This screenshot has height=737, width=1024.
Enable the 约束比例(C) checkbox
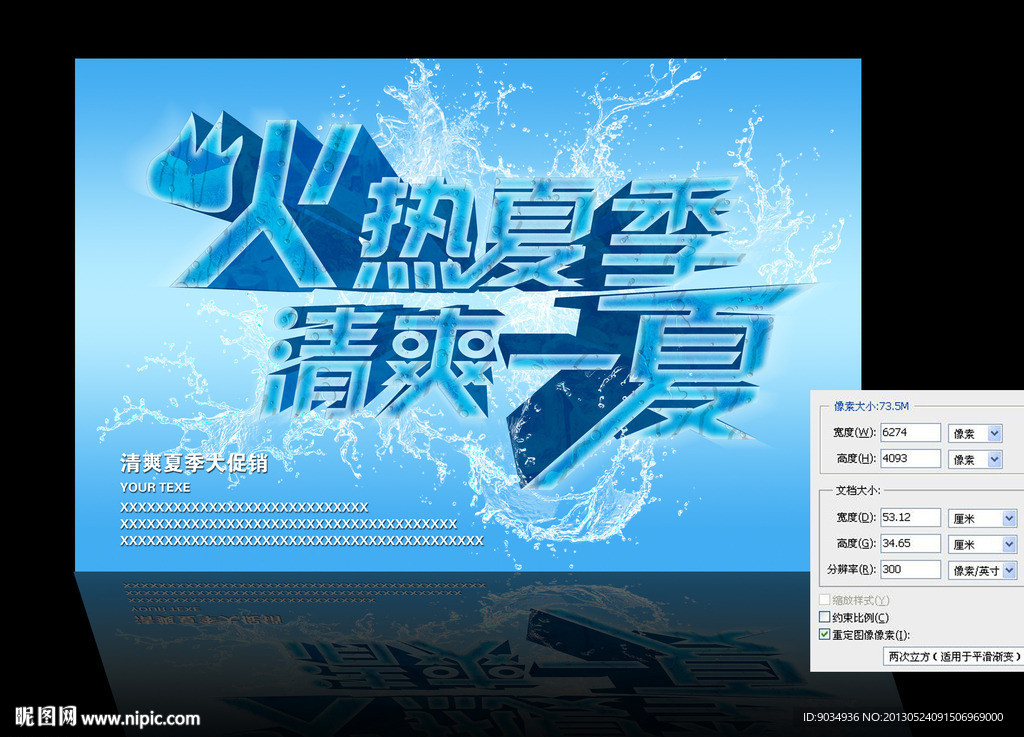pyautogui.click(x=825, y=617)
